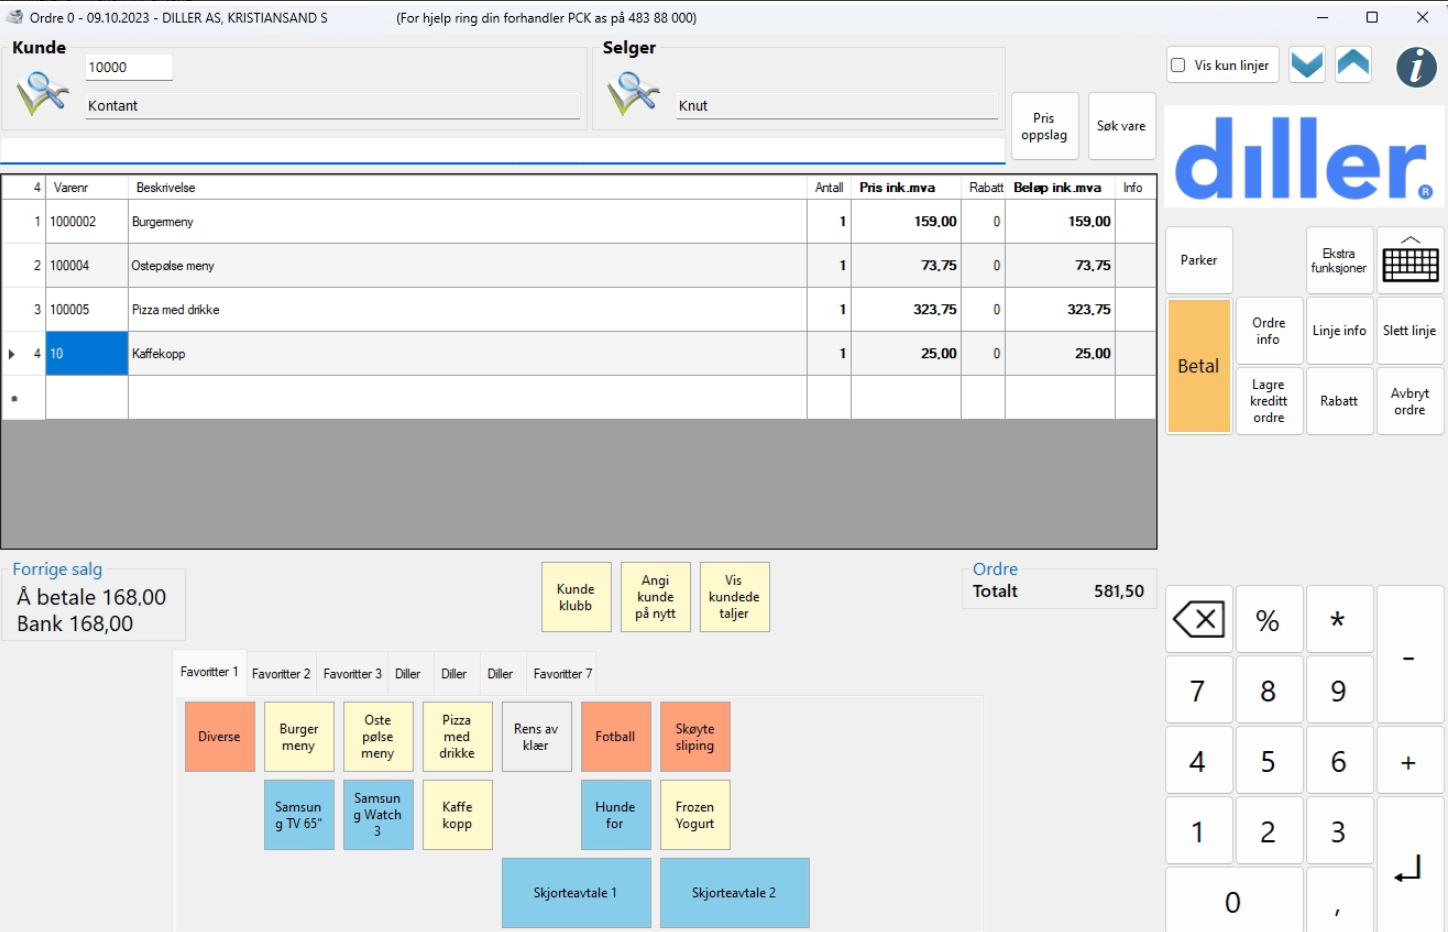Add the Burger meny favorite tile
The image size is (1448, 932).
pyautogui.click(x=298, y=737)
